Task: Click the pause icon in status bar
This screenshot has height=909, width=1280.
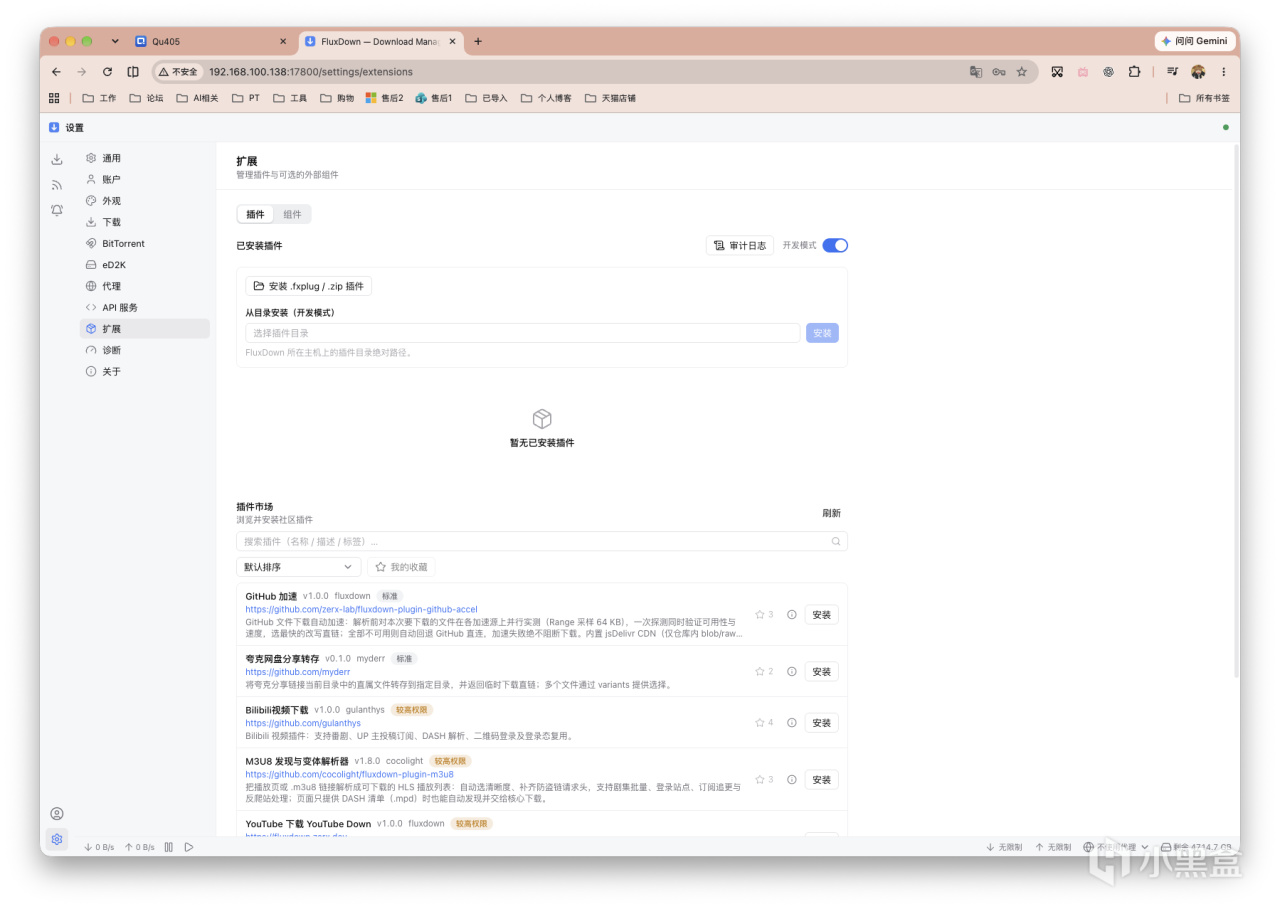Action: 169,847
